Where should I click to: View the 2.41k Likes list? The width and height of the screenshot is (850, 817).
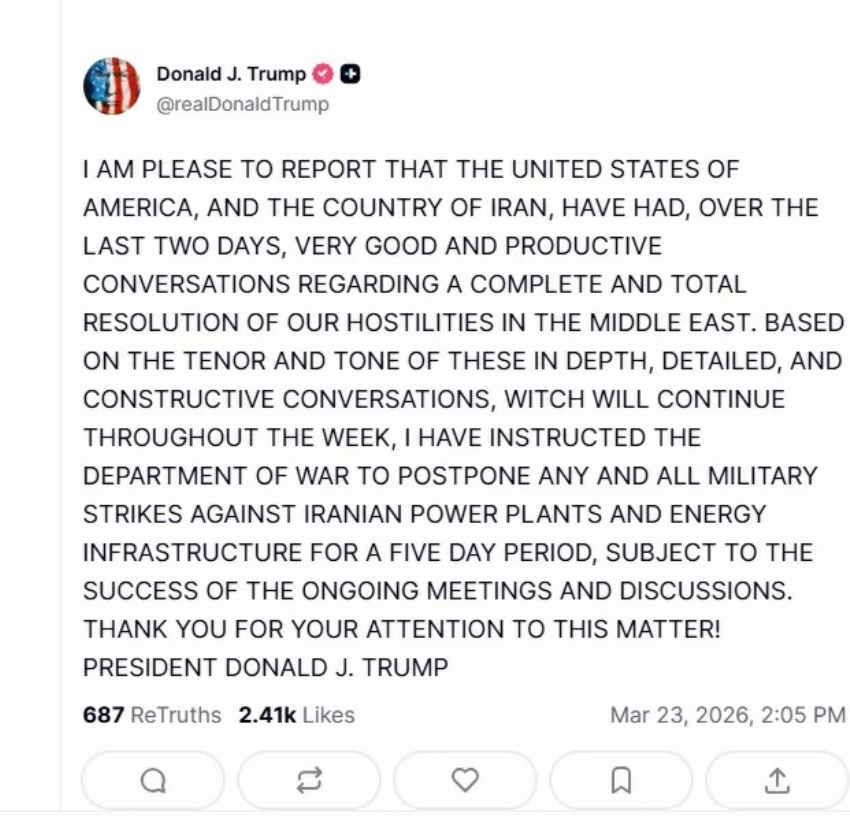[x=296, y=715]
